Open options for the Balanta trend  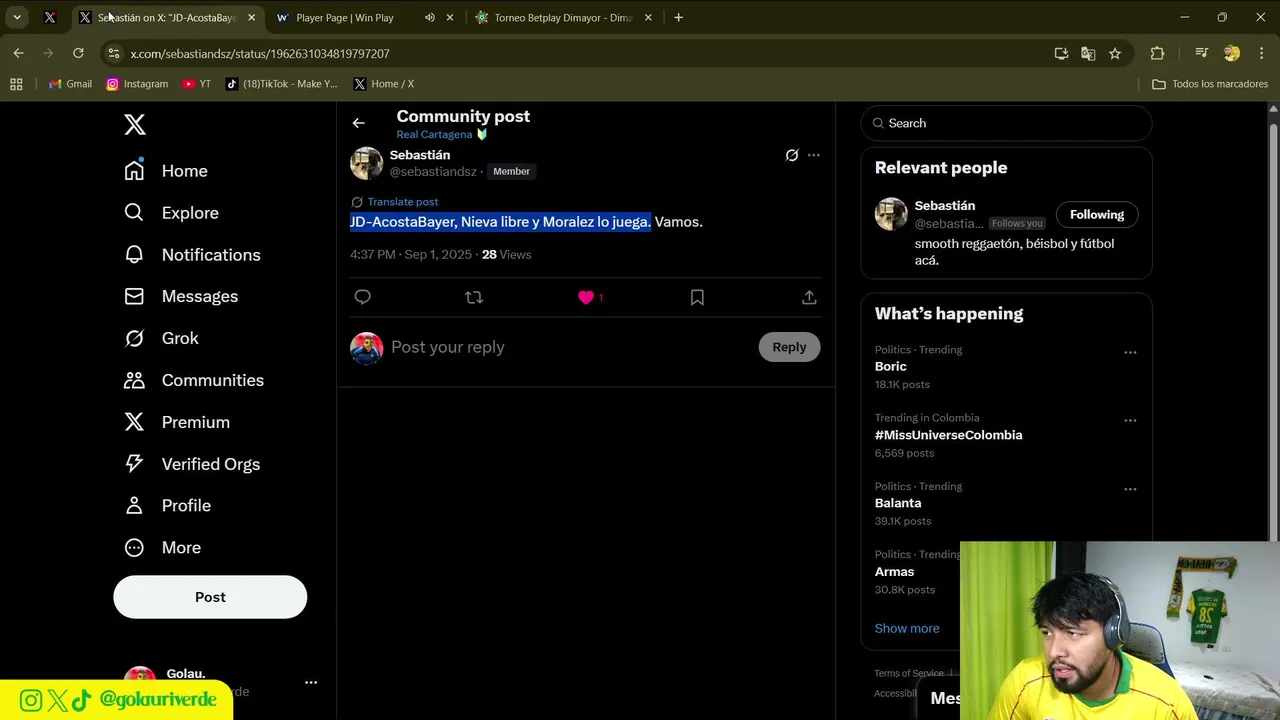click(1130, 489)
